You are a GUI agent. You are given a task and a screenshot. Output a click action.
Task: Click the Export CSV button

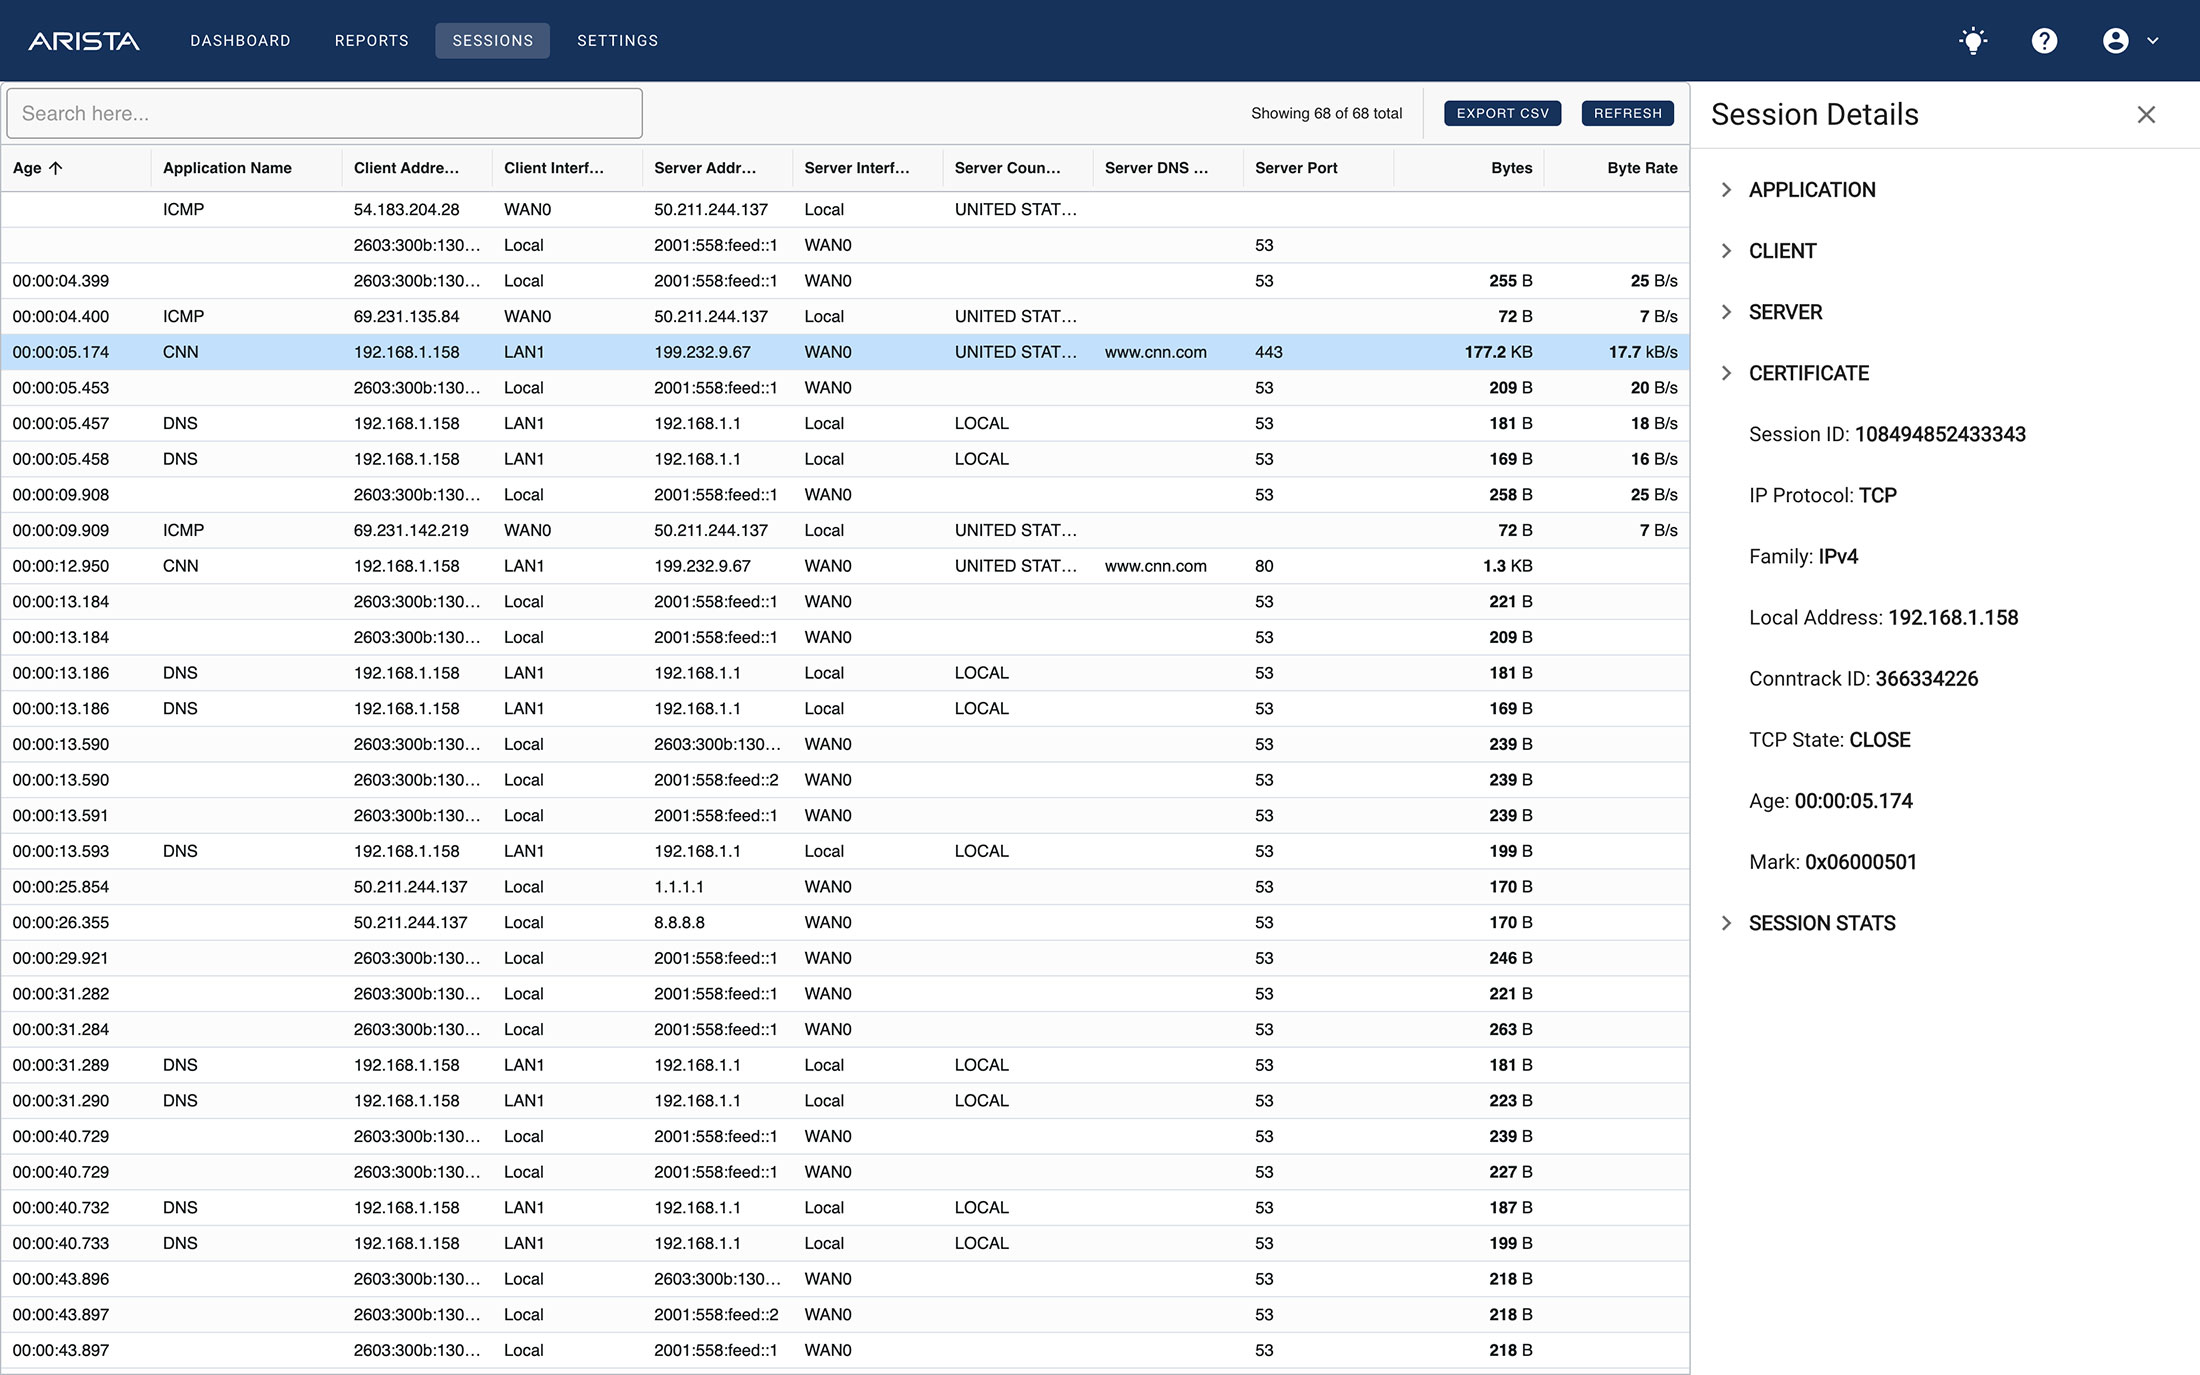click(x=1502, y=113)
